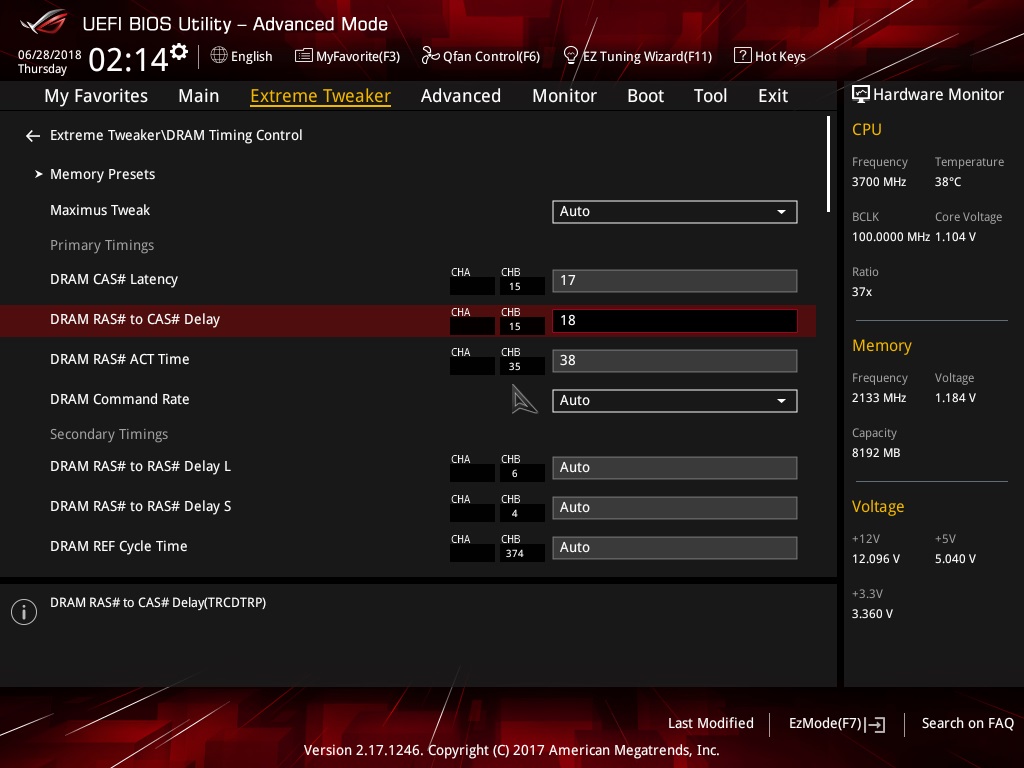The width and height of the screenshot is (1024, 768).
Task: Open the Monitor tab
Action: pos(564,96)
